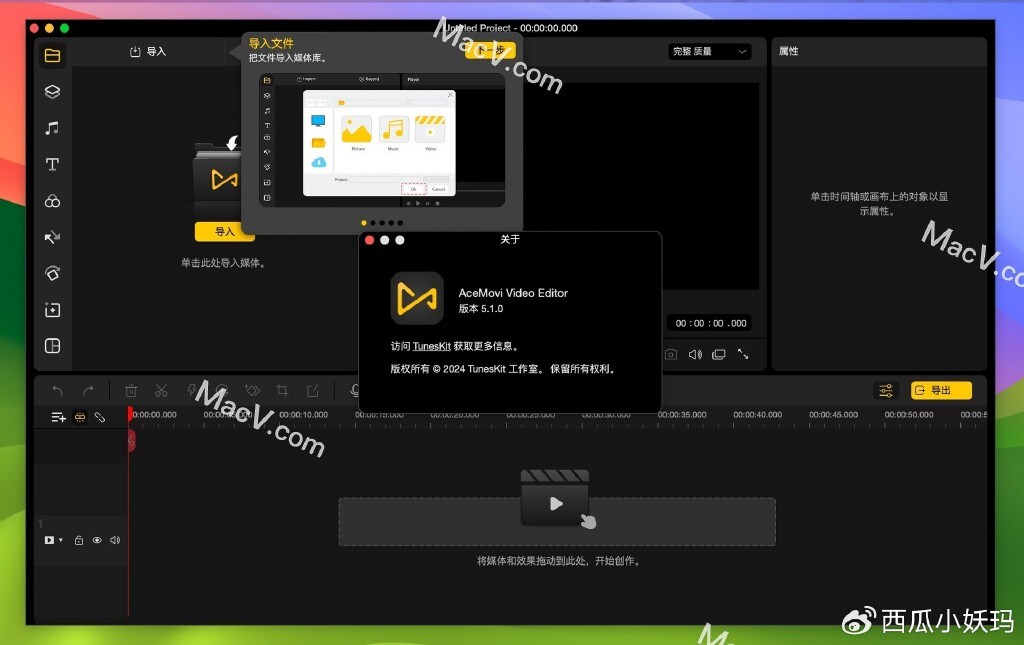The width and height of the screenshot is (1024, 645).
Task: Click the Edit pencil-box icon in timeline toolbar
Action: click(313, 390)
